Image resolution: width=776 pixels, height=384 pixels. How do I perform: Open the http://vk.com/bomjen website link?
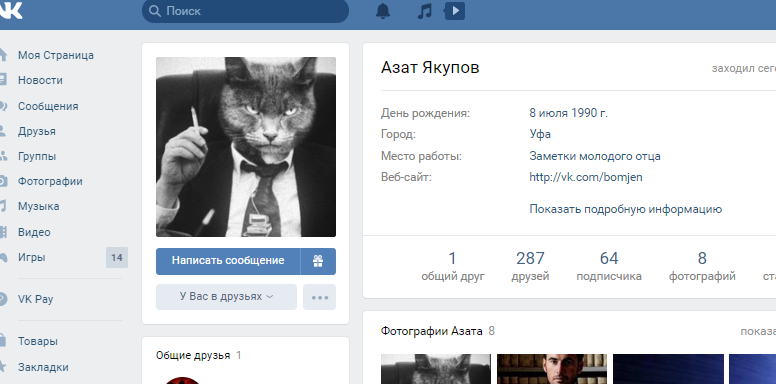(586, 177)
